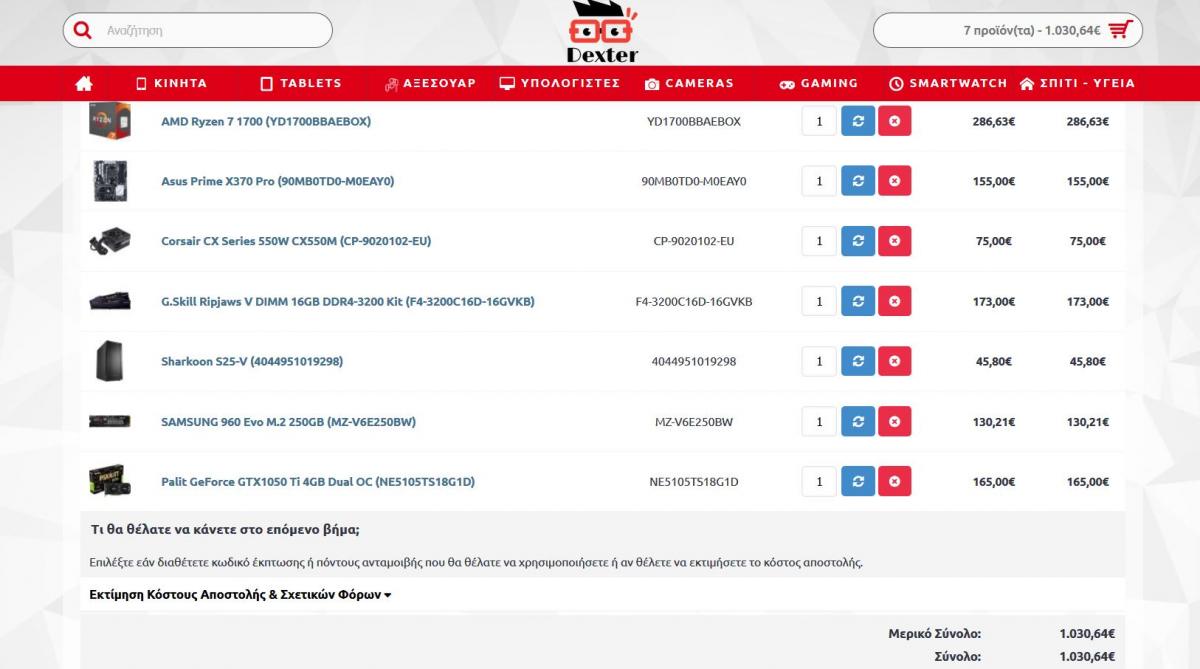Remove Palit GeForce GTX1050 Ti from cart

point(894,481)
